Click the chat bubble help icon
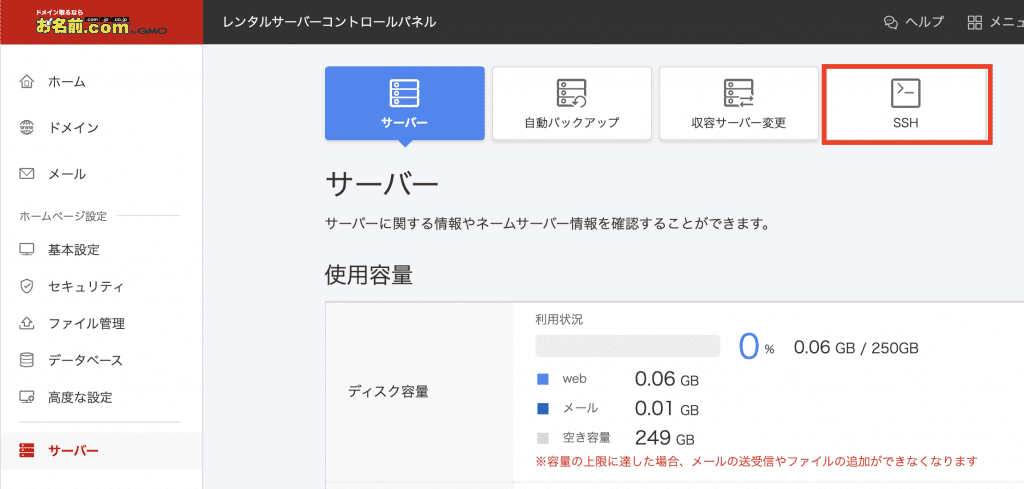 coord(891,23)
